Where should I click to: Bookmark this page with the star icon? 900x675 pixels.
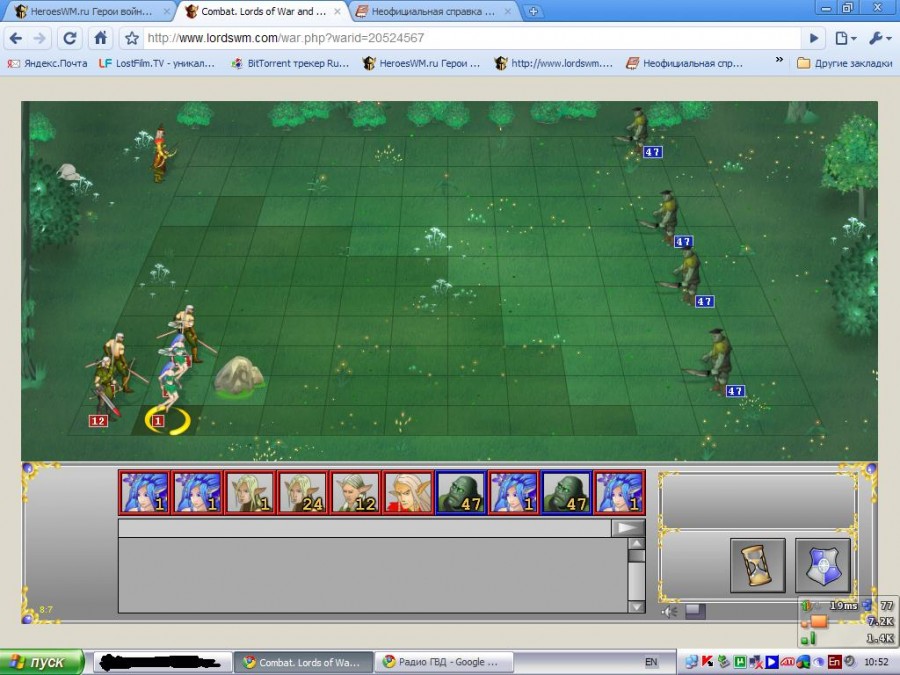[132, 38]
